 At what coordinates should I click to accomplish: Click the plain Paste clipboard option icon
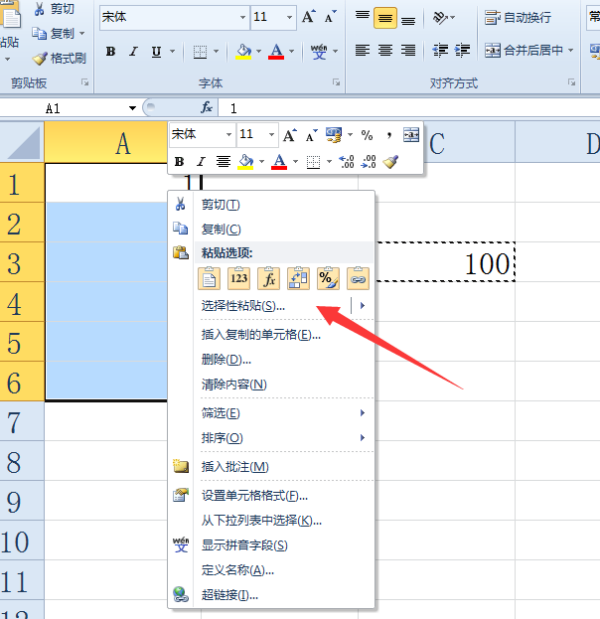[x=209, y=278]
